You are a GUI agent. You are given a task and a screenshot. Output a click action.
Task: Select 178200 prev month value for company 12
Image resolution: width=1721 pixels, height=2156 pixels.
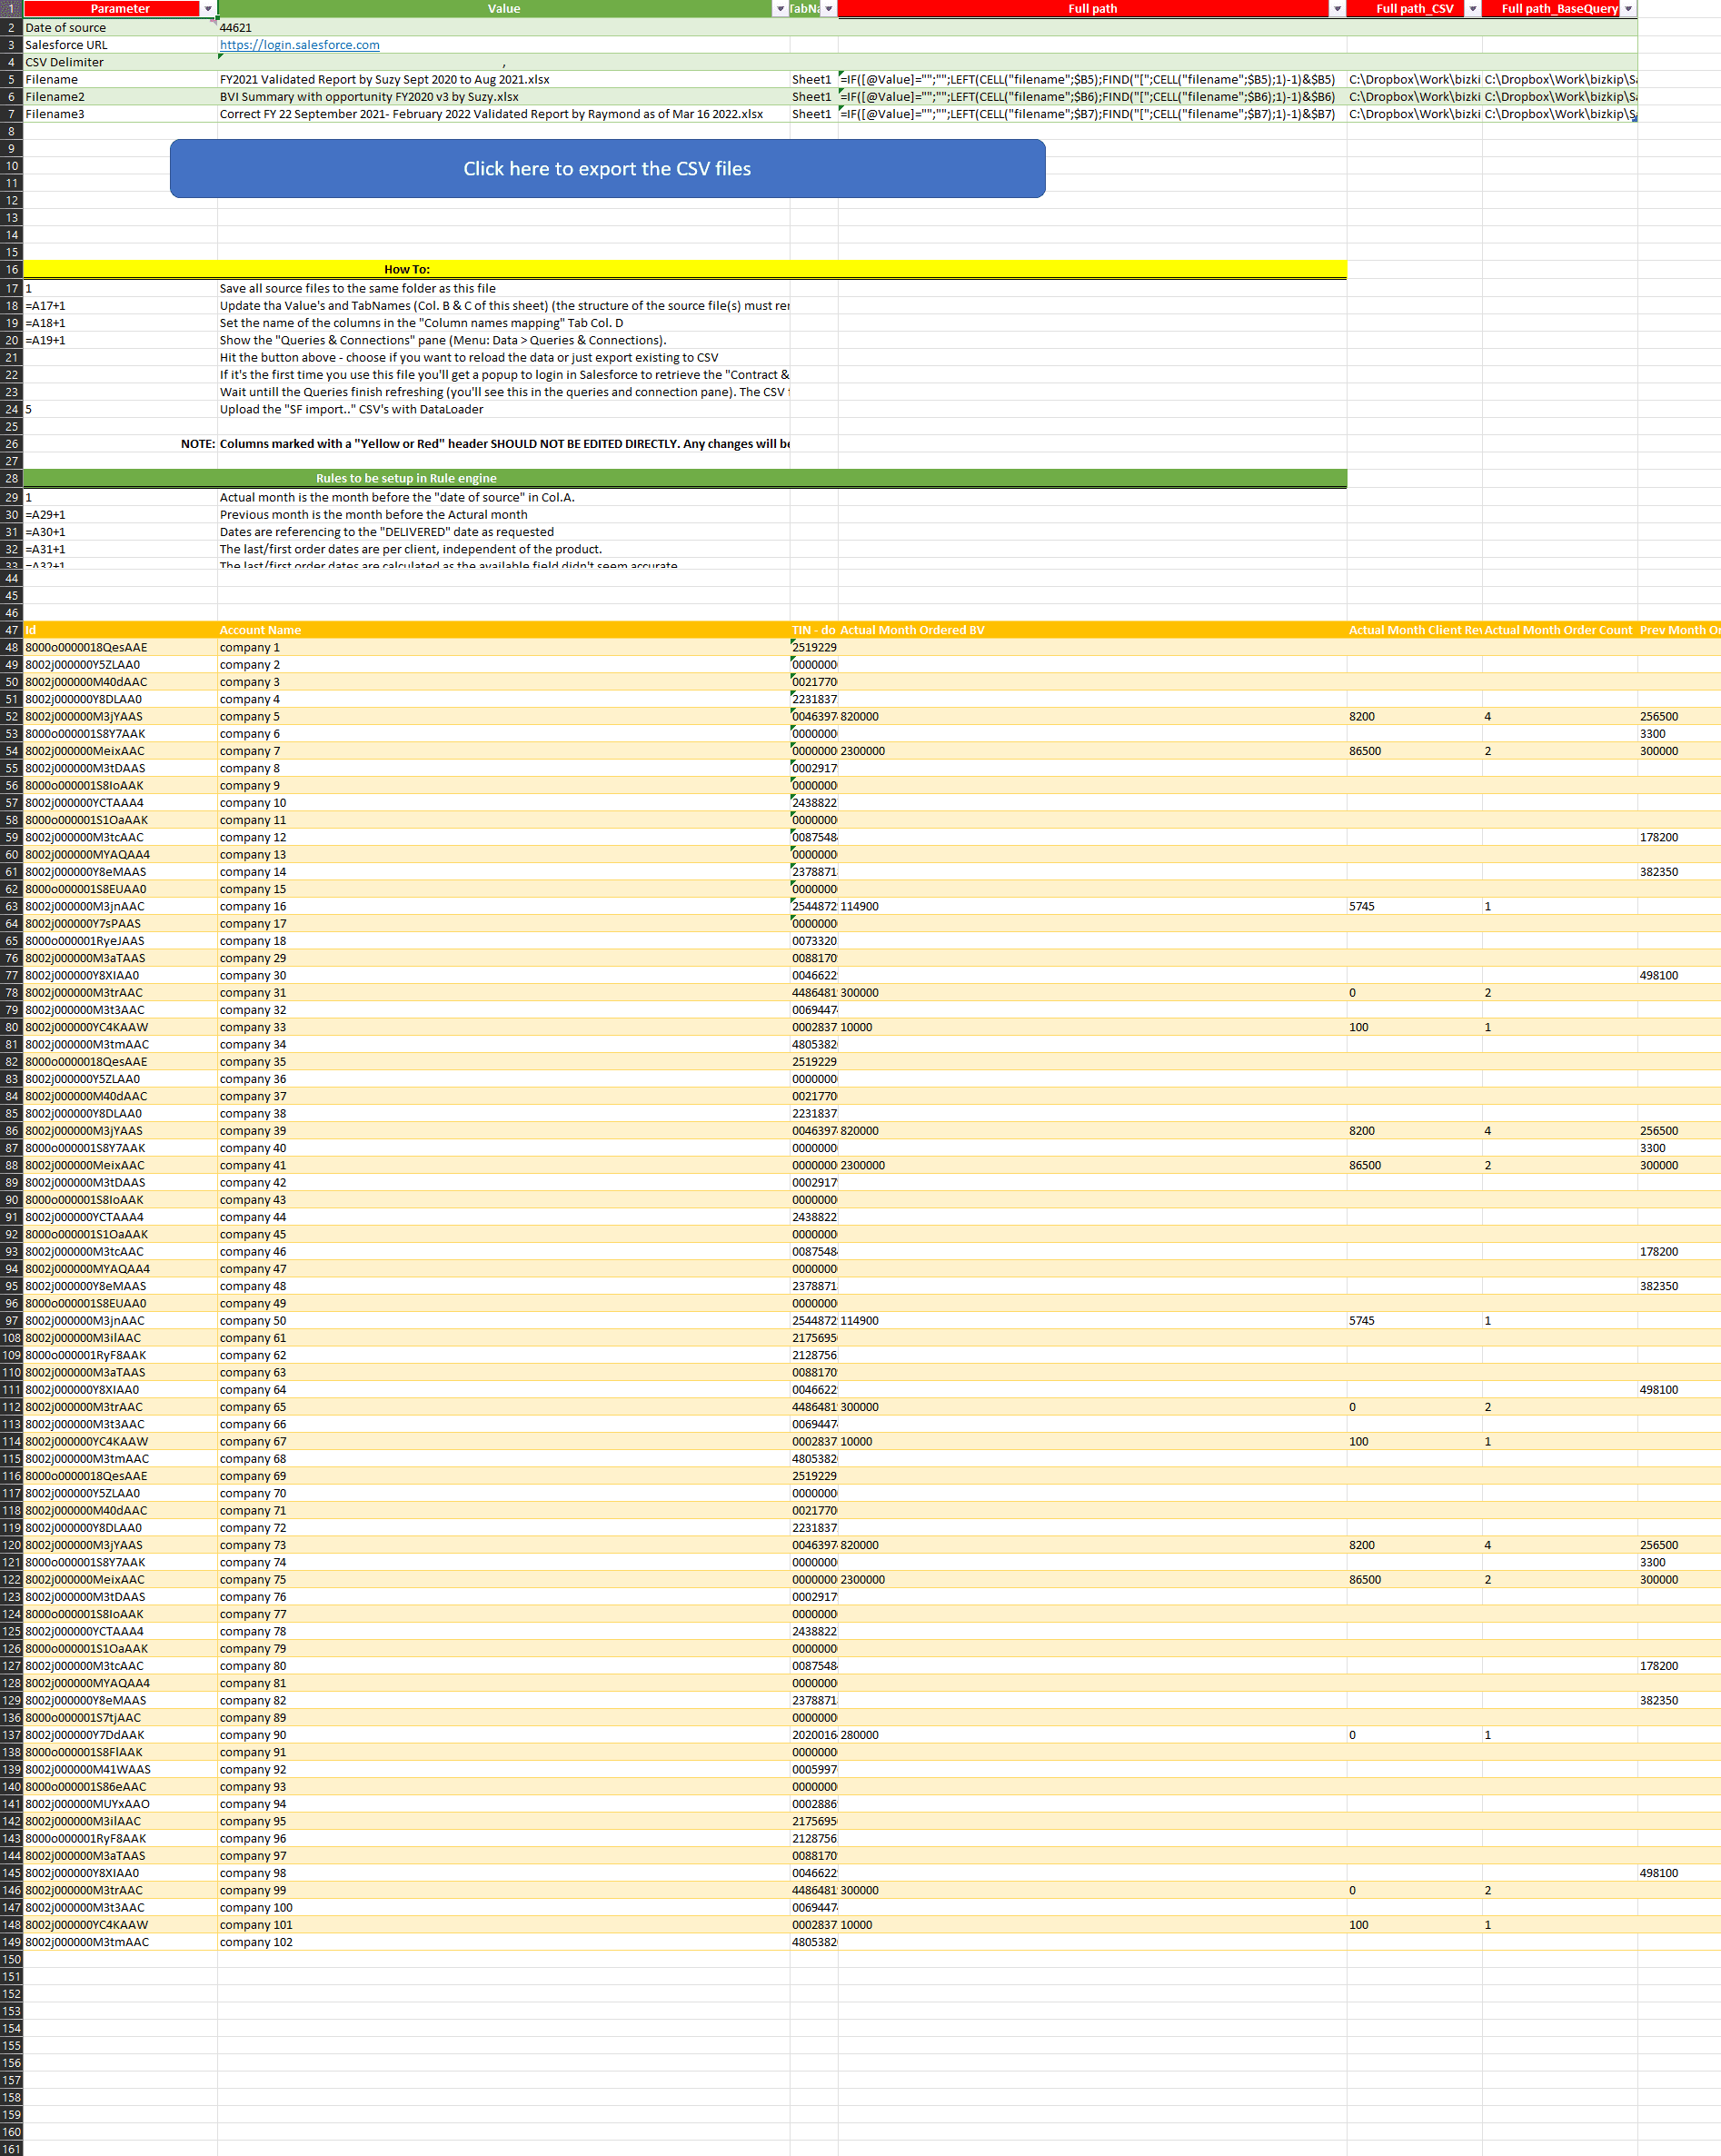click(x=1679, y=837)
